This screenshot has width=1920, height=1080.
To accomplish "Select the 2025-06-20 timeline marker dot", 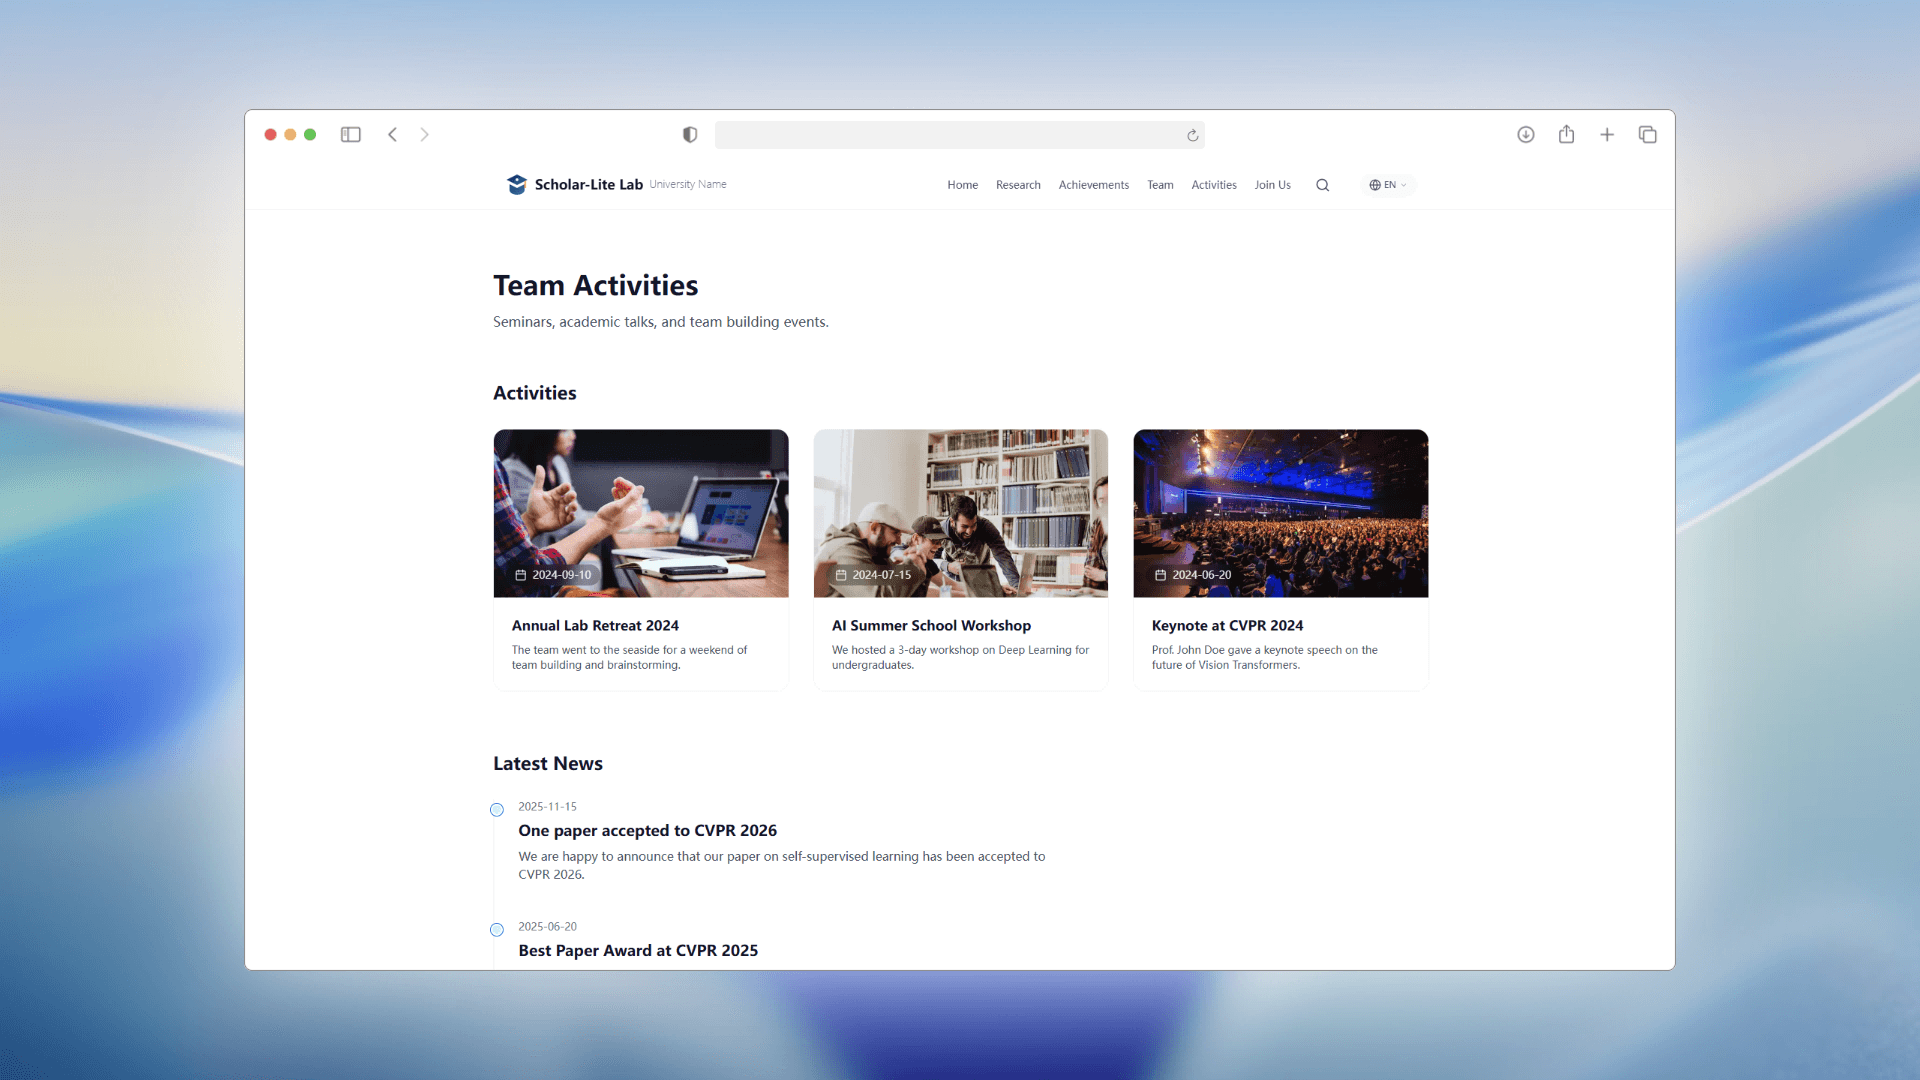I will coord(497,930).
